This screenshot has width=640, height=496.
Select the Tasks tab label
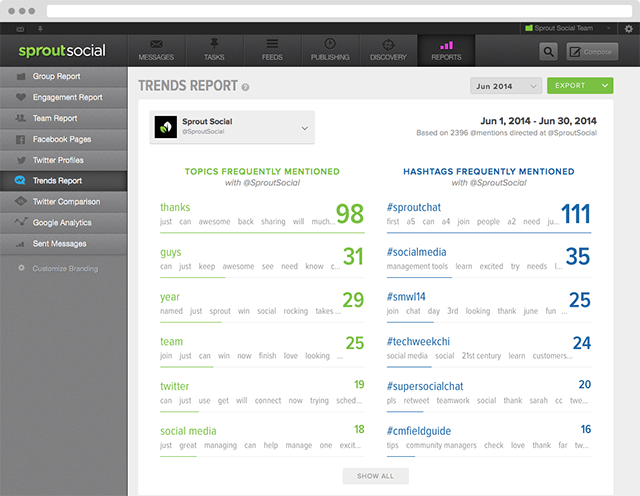tap(214, 57)
